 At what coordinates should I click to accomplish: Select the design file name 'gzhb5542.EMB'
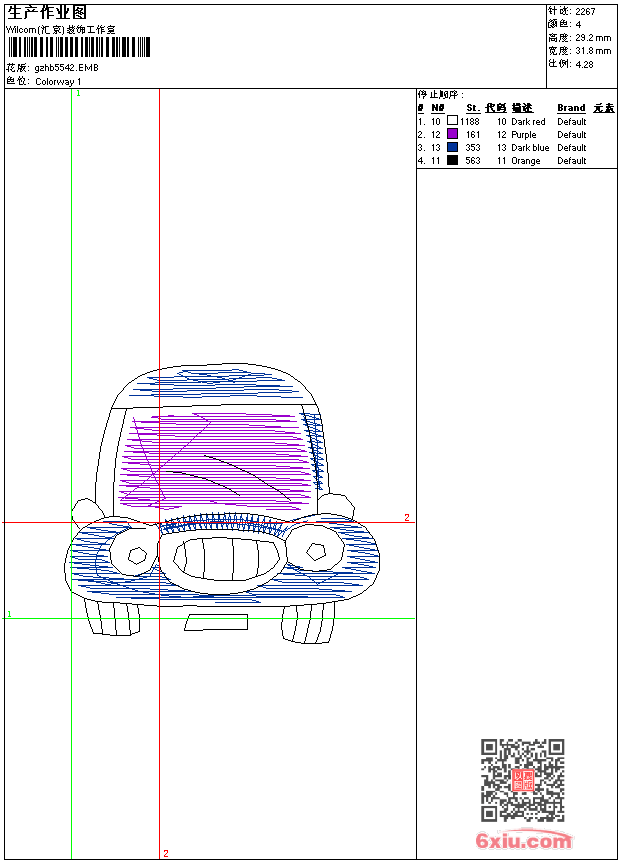click(x=66, y=68)
